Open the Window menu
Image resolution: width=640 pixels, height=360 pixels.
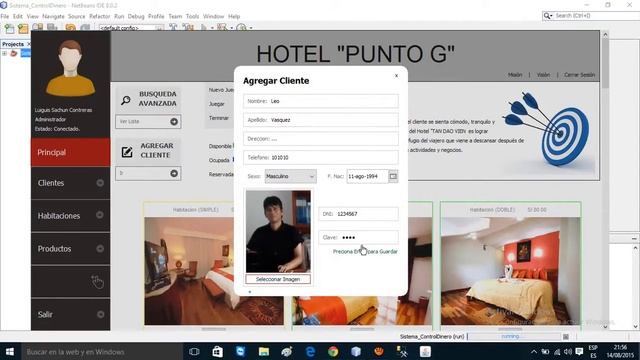[x=213, y=16]
